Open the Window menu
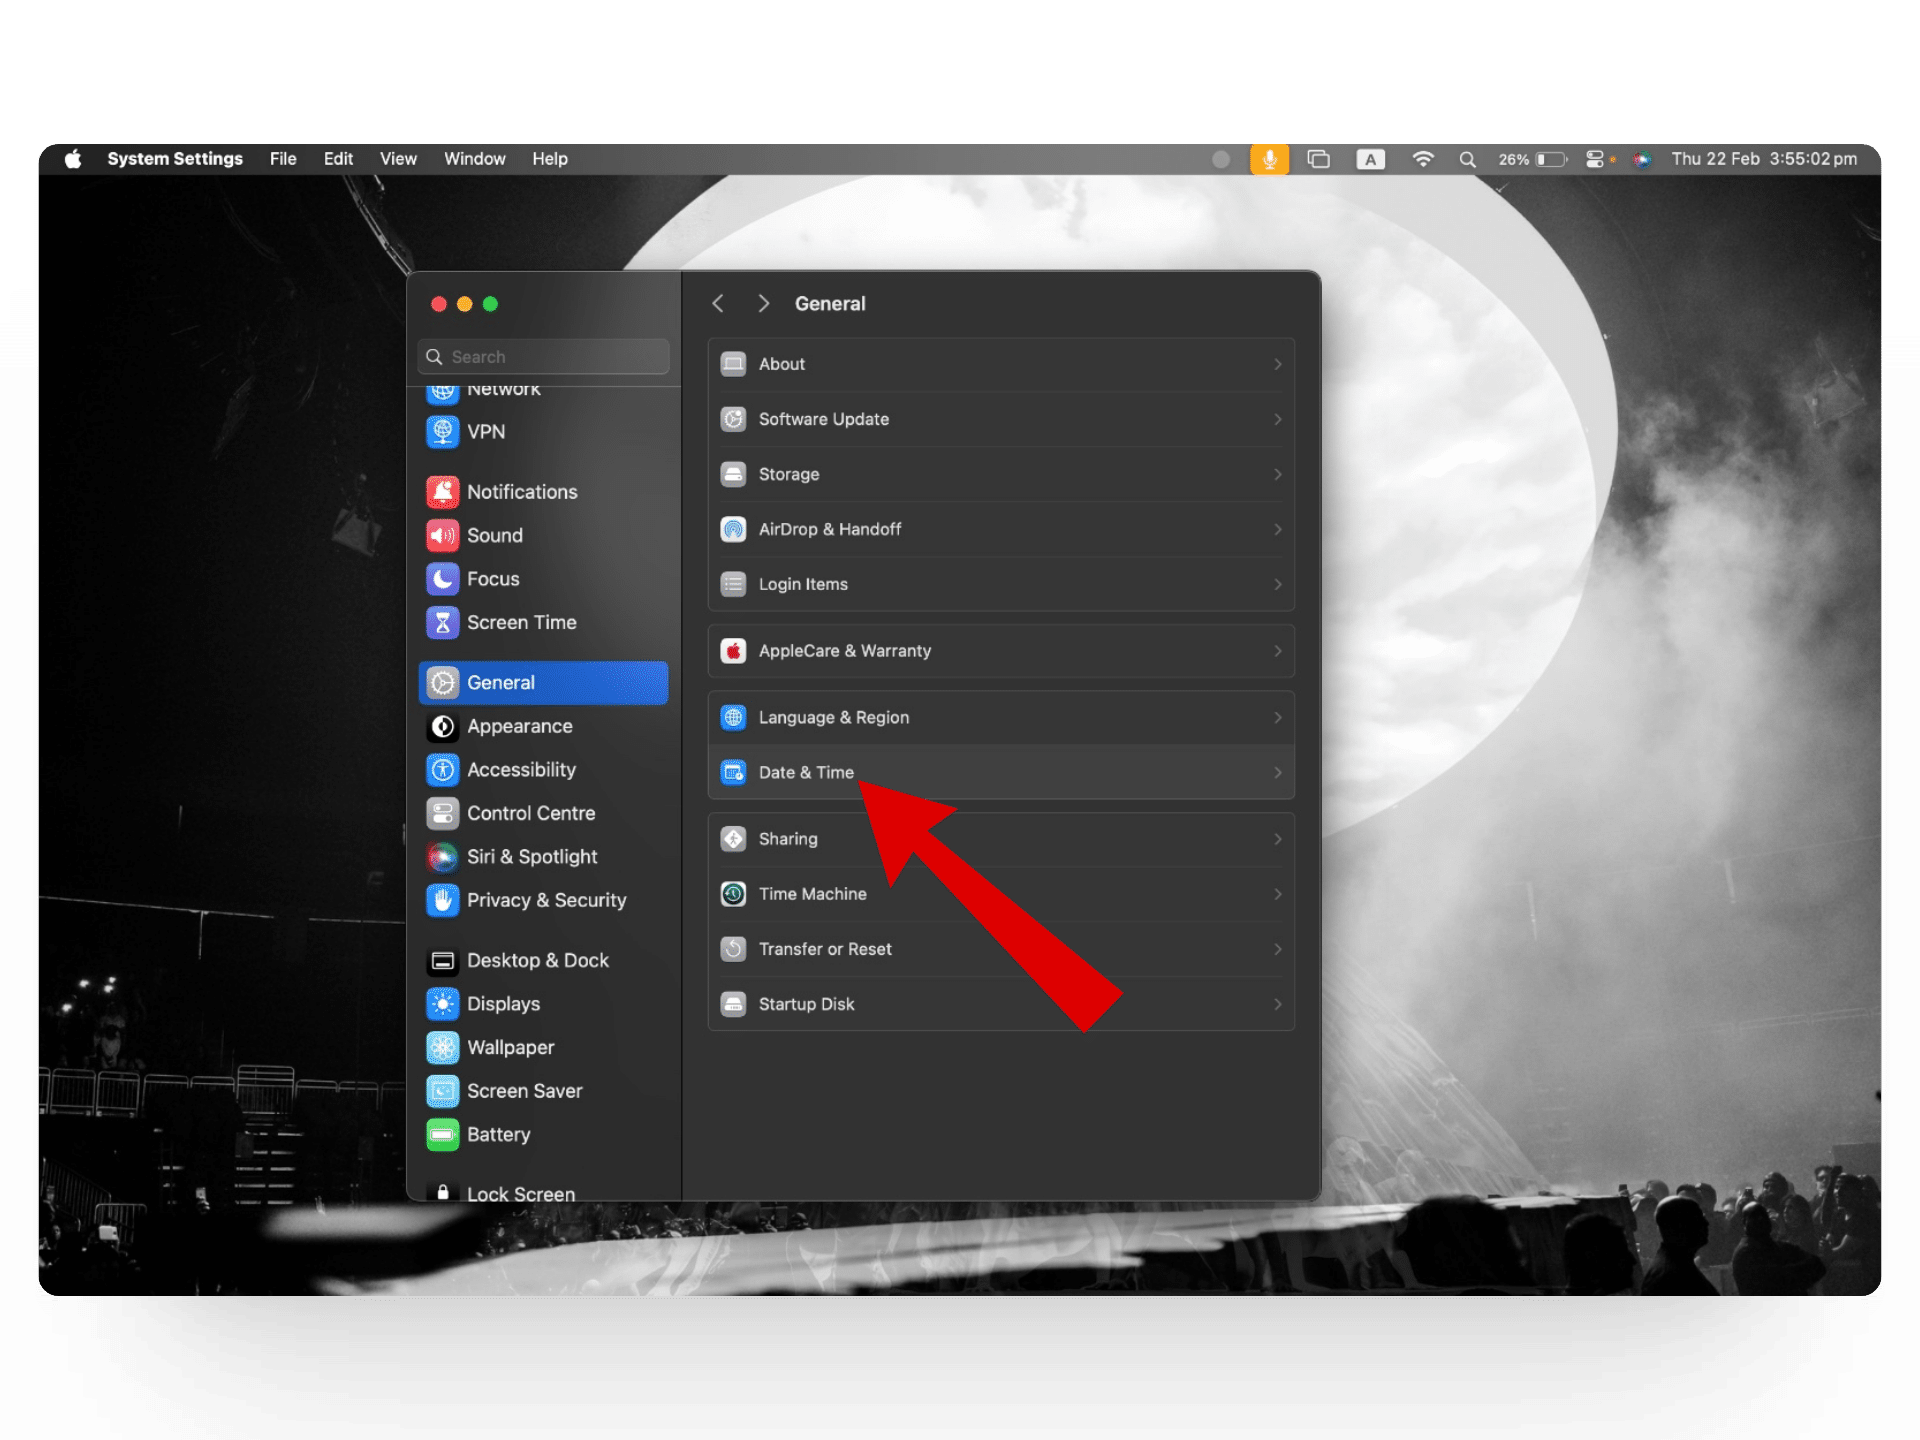This screenshot has height=1440, width=1920. click(474, 159)
